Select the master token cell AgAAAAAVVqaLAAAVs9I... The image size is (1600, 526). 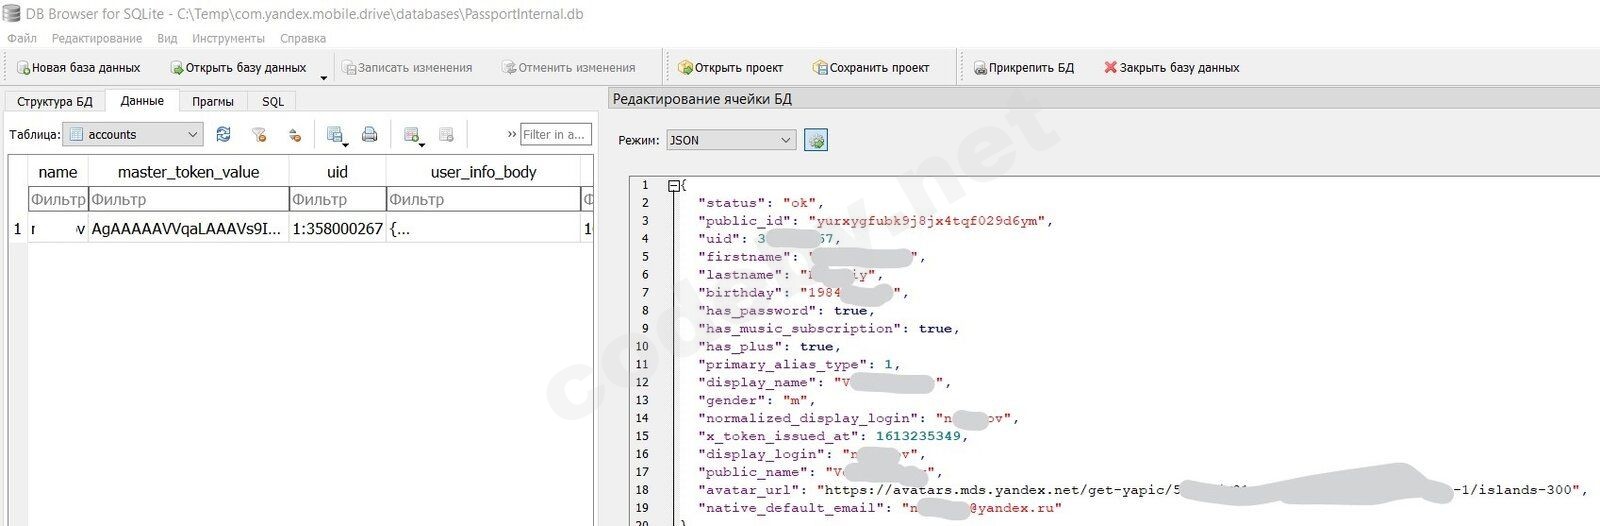(x=189, y=229)
